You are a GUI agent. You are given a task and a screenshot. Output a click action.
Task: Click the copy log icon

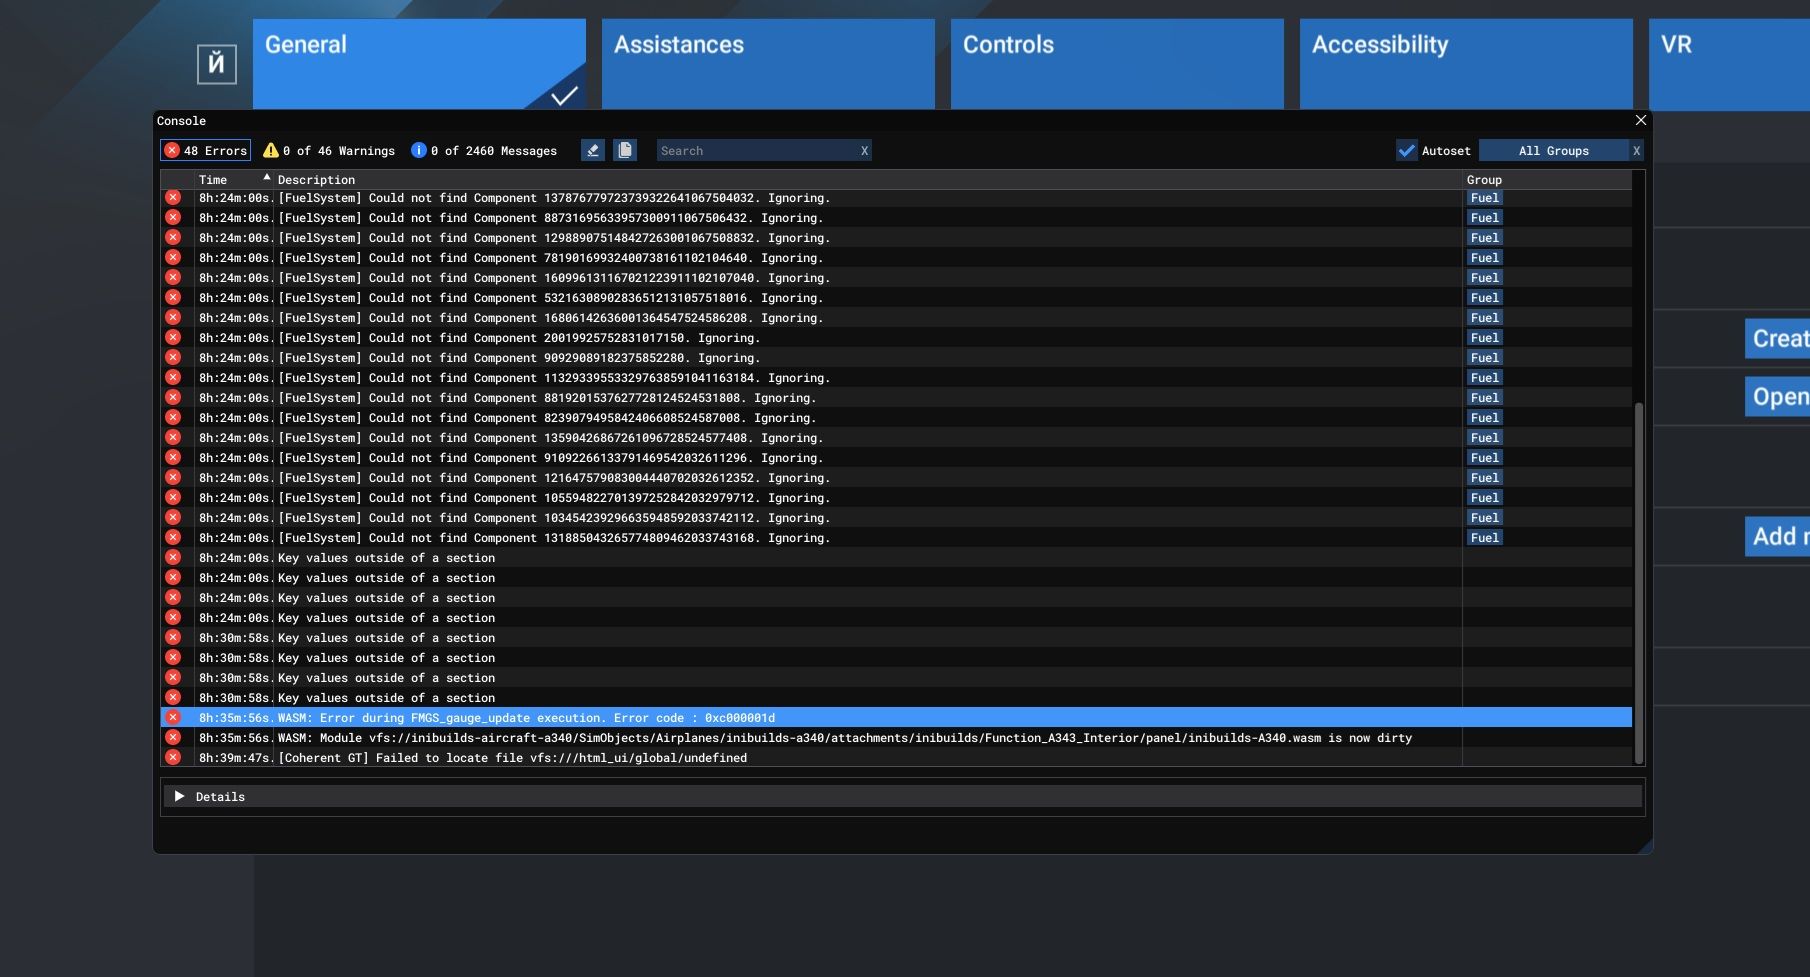tap(625, 150)
